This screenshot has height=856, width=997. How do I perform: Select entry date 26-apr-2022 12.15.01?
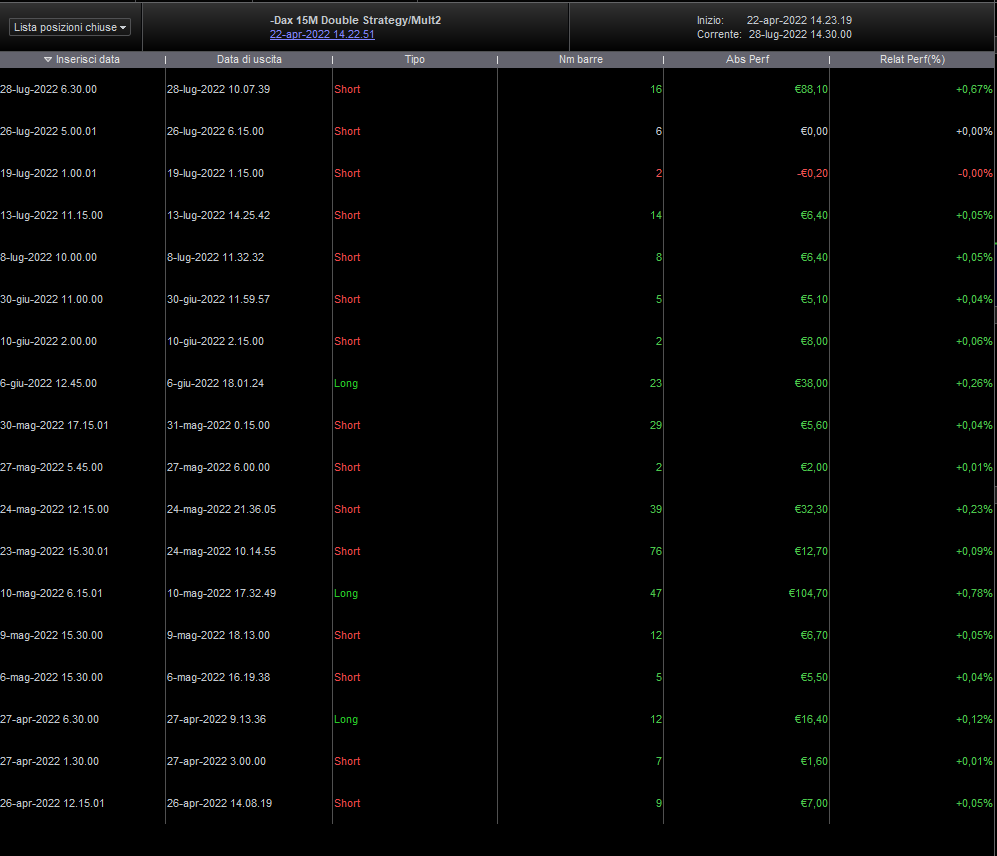pos(52,803)
